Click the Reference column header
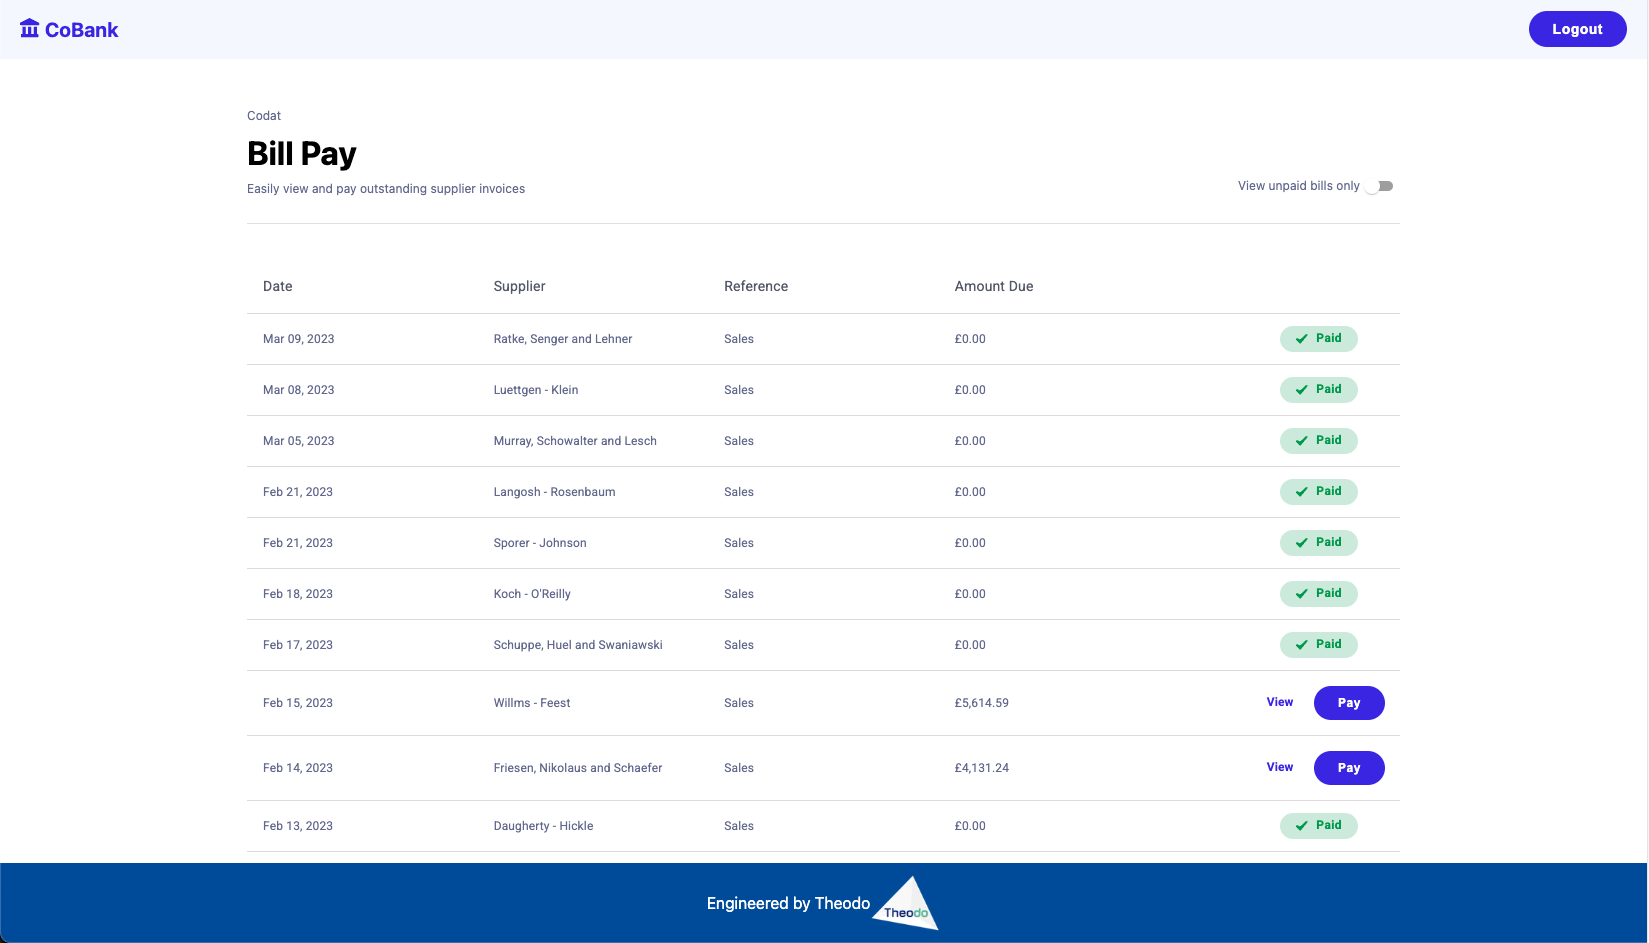 756,286
